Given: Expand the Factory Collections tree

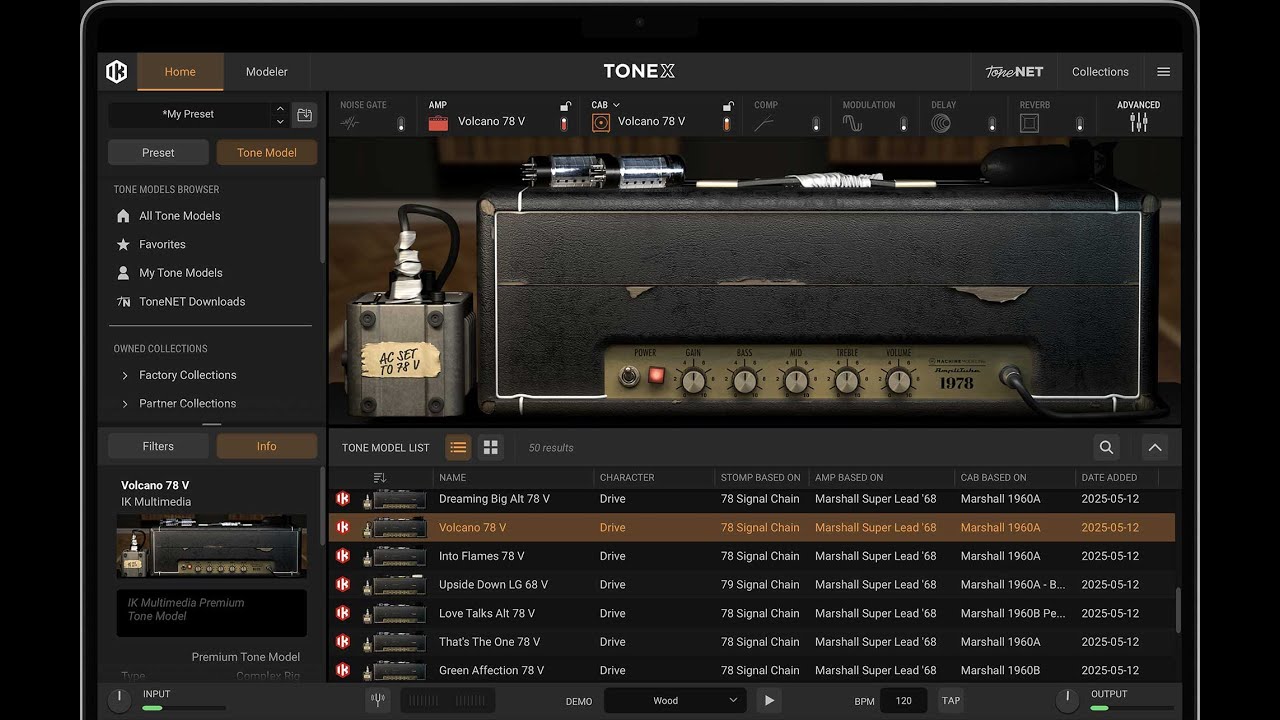Looking at the screenshot, I should [x=125, y=375].
